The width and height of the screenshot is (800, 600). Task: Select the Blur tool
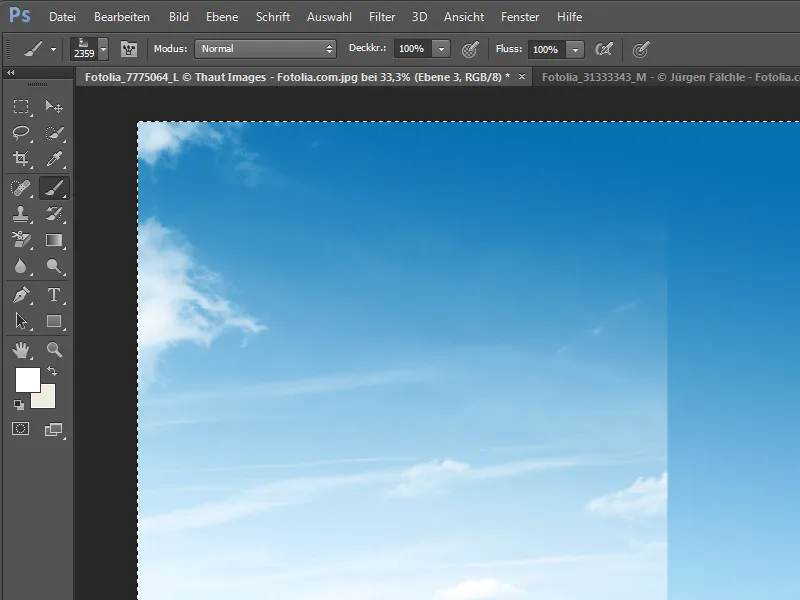coord(21,266)
